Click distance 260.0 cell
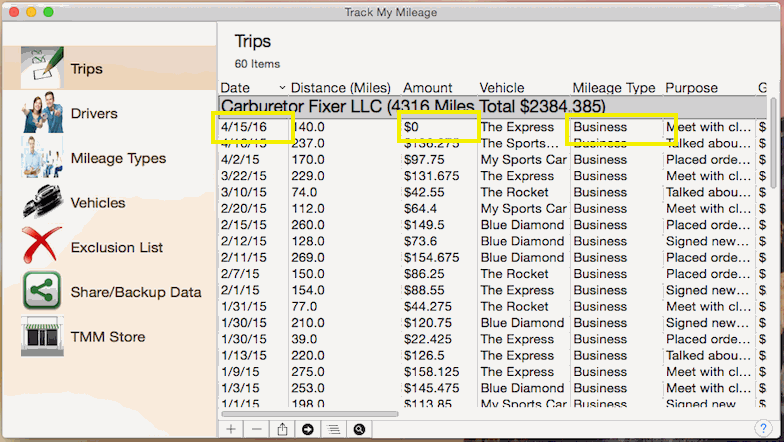The height and width of the screenshot is (442, 784). [308, 225]
